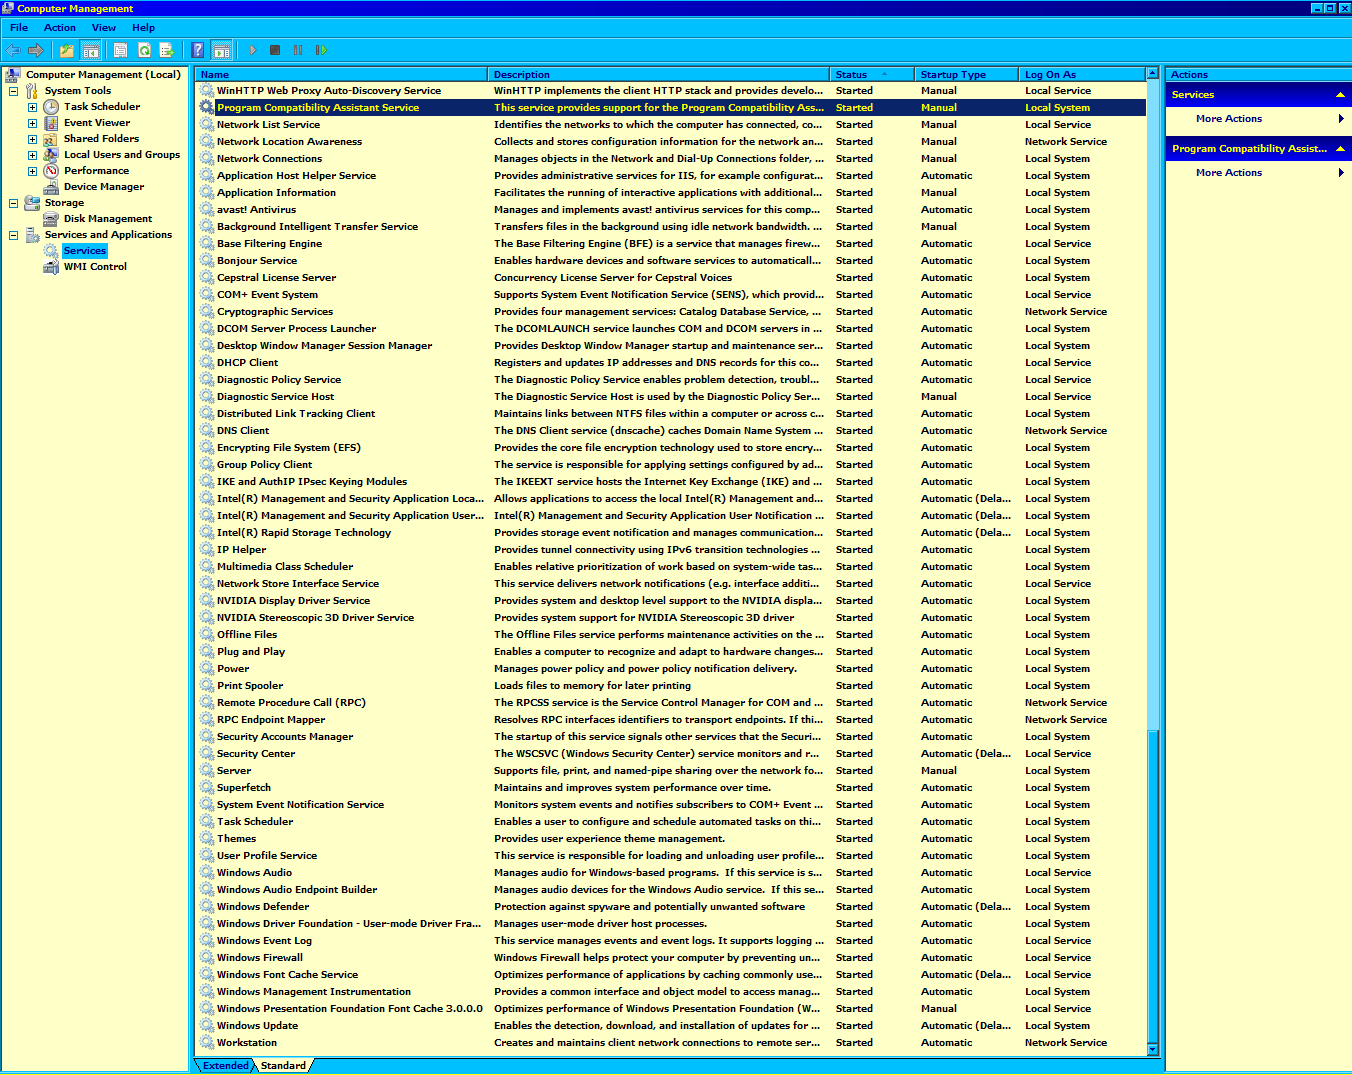The height and width of the screenshot is (1075, 1352).
Task: Collapse Program Compatibility Assist... actions section
Action: 1340,149
